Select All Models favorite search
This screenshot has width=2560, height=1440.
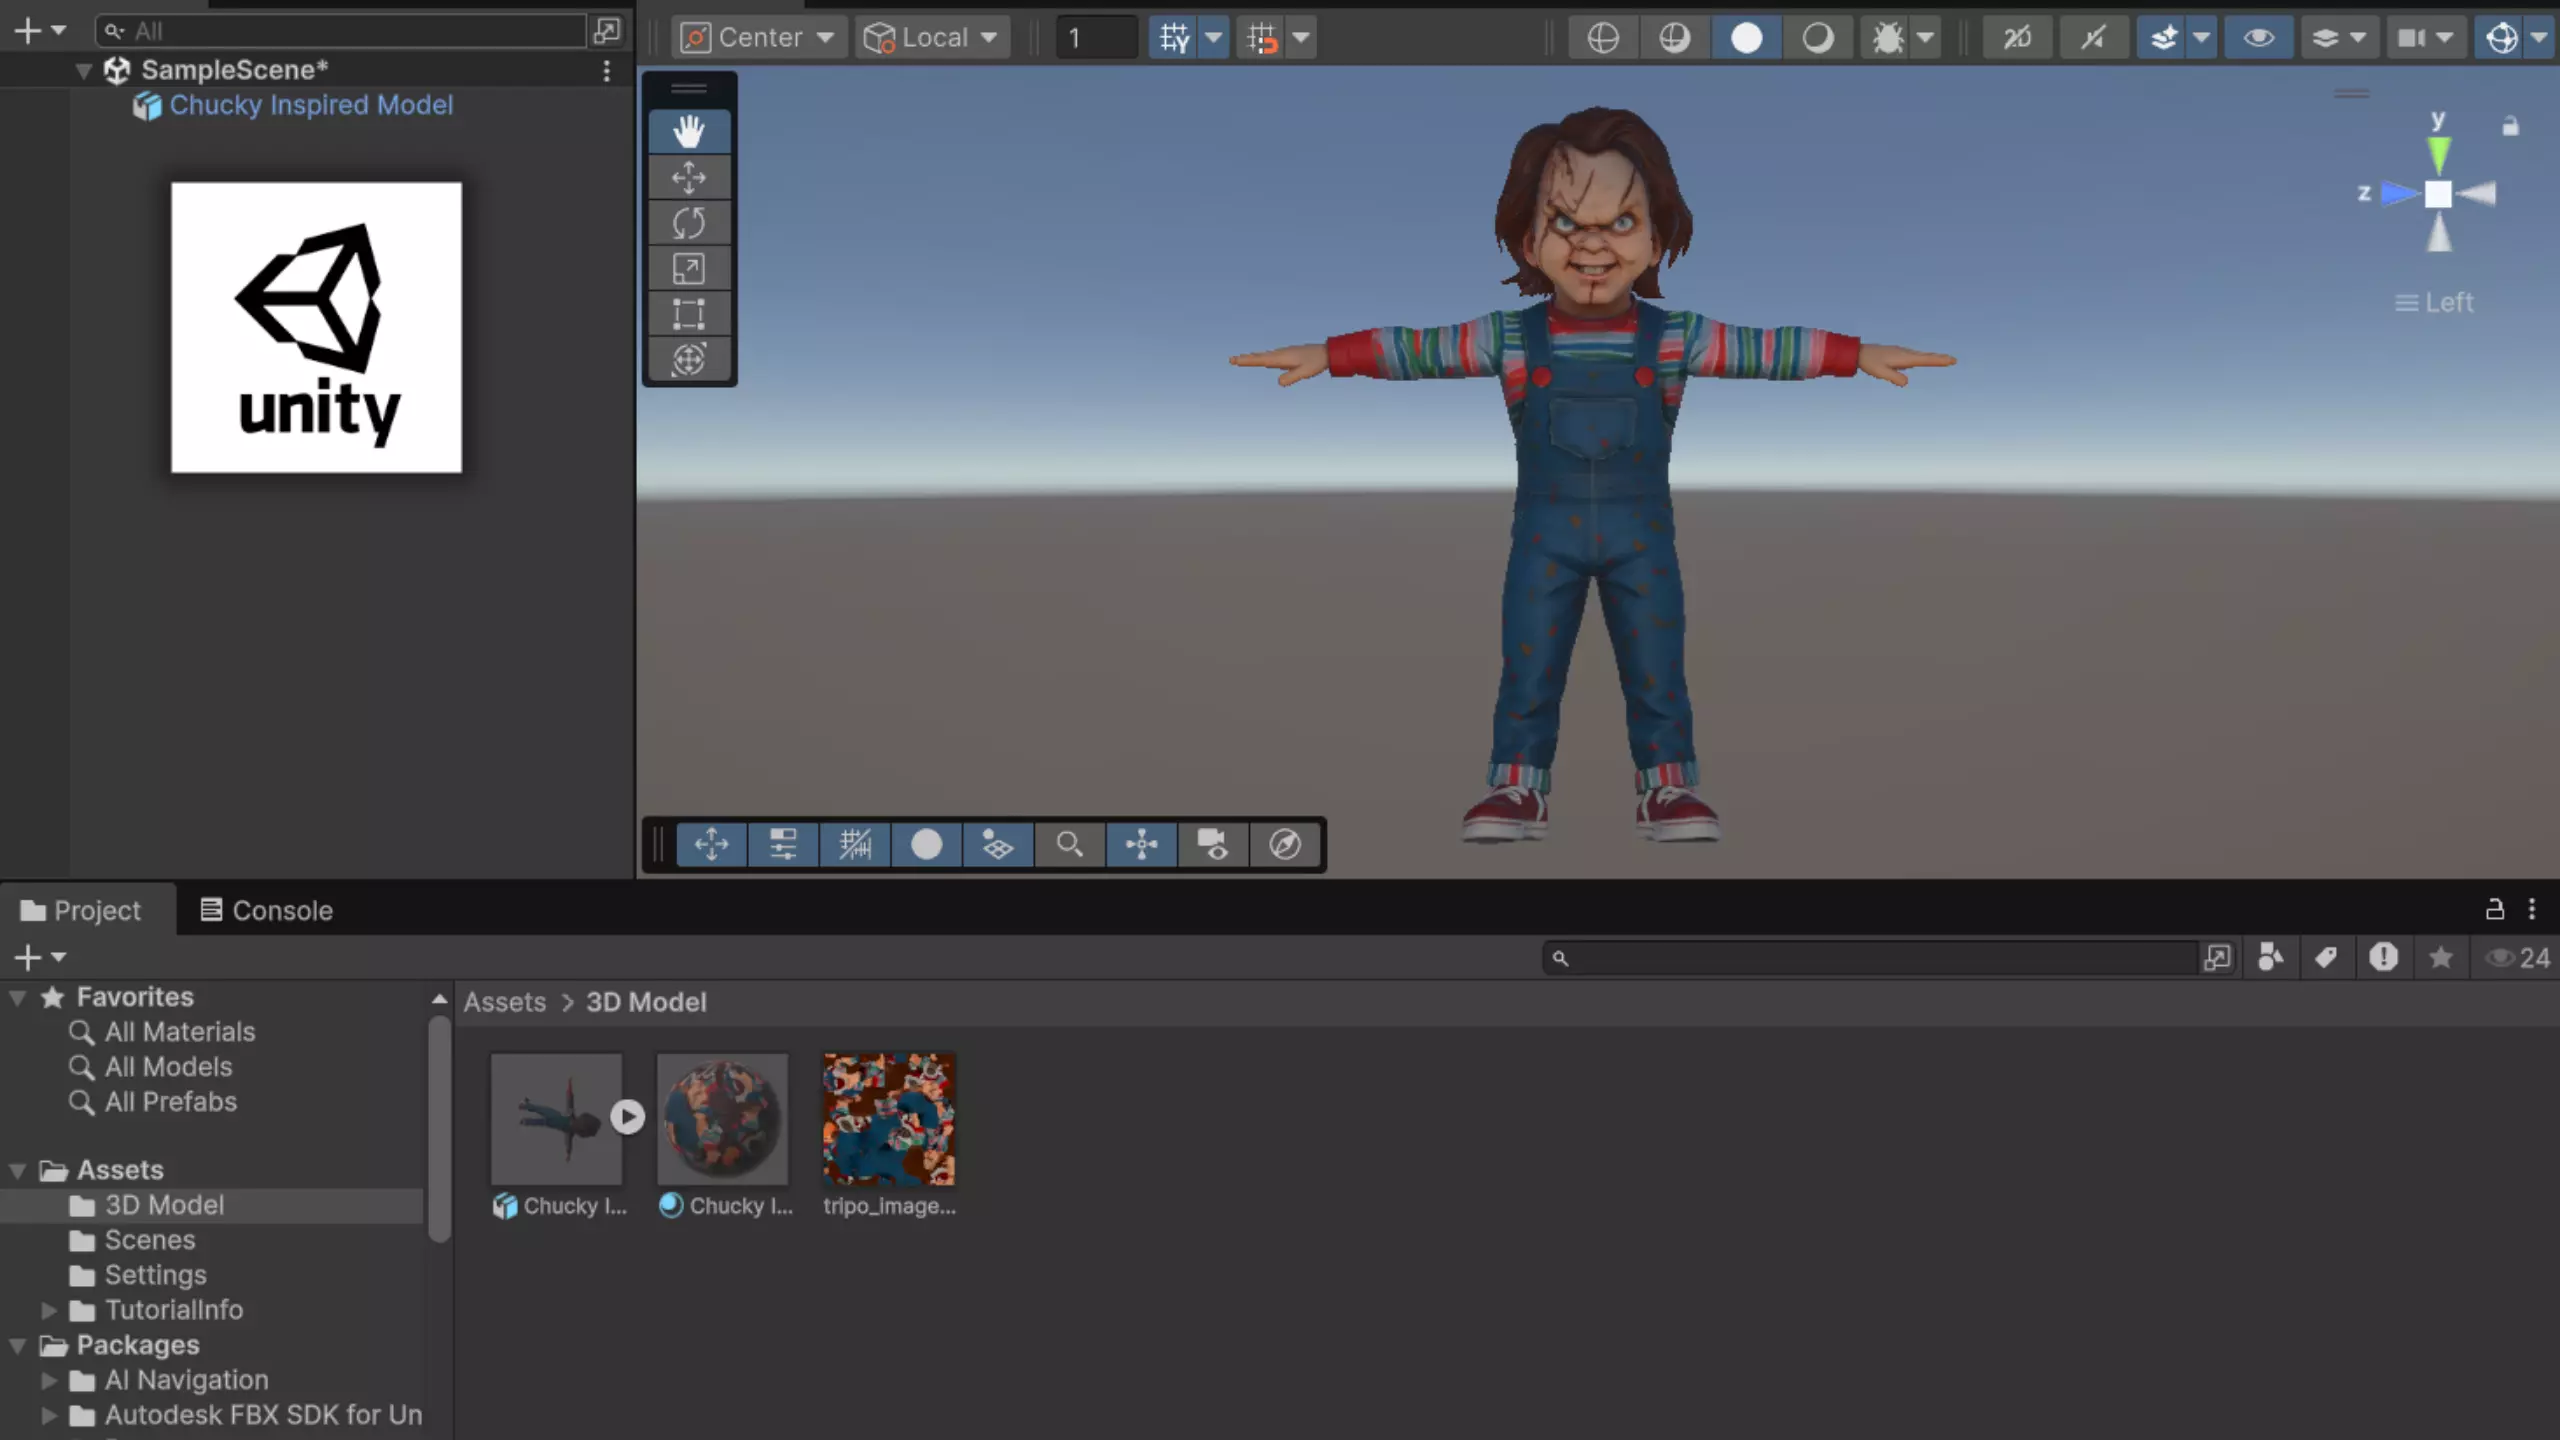[x=168, y=1067]
